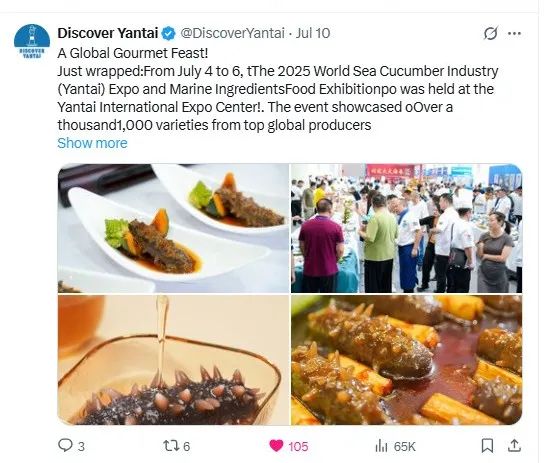Click the blue verified badge
The width and height of the screenshot is (552, 463).
169,33
